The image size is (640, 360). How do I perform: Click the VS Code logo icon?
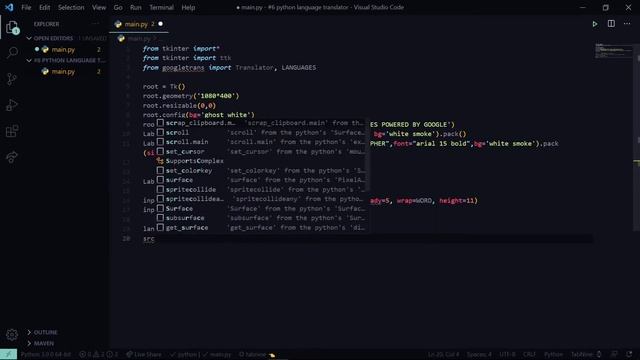9,7
